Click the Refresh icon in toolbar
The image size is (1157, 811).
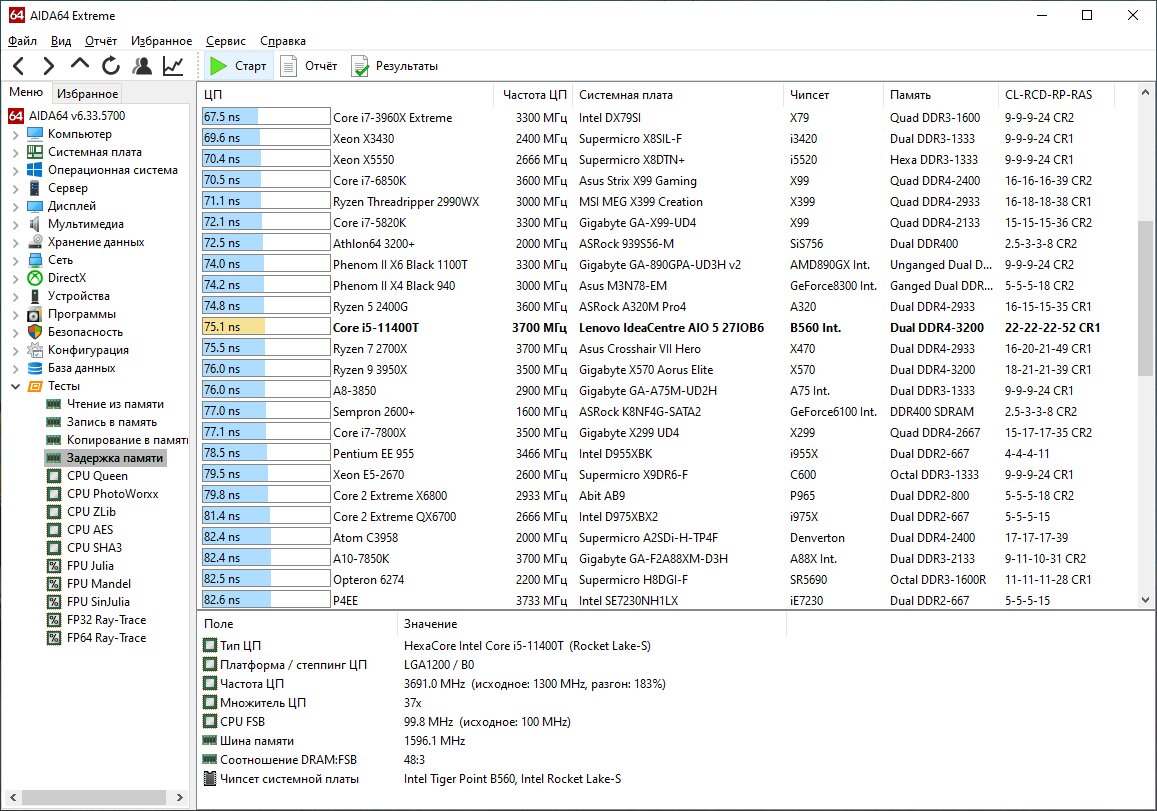[111, 66]
